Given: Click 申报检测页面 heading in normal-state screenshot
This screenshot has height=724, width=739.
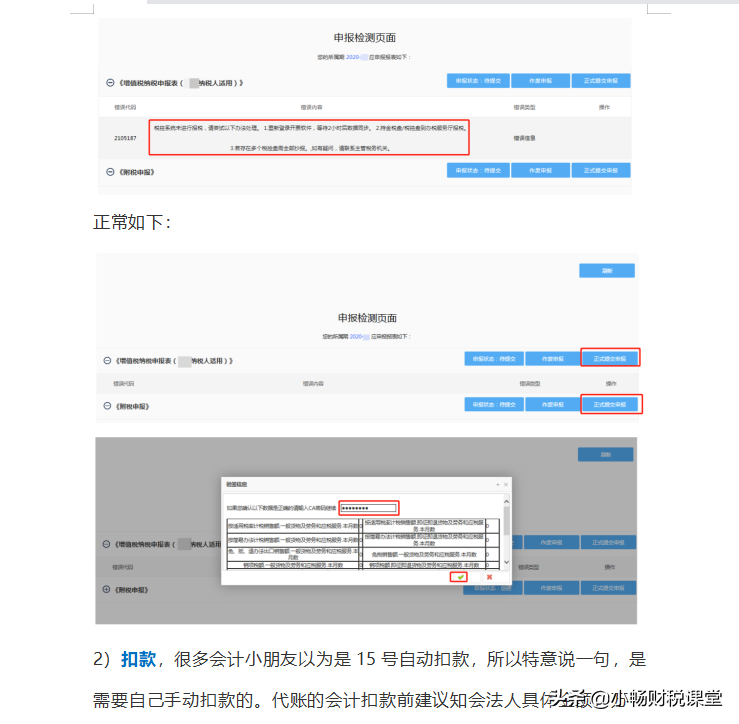Looking at the screenshot, I should pos(367,318).
